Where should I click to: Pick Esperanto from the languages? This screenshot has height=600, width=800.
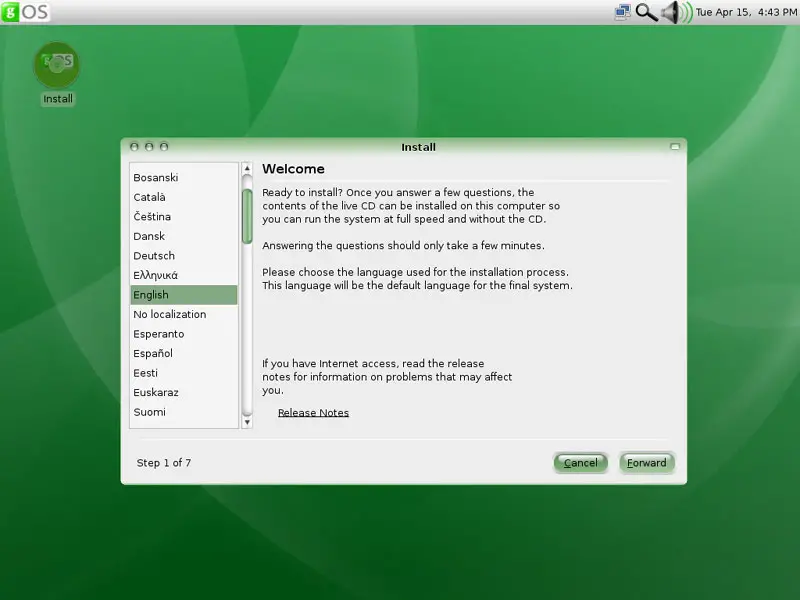(x=159, y=334)
